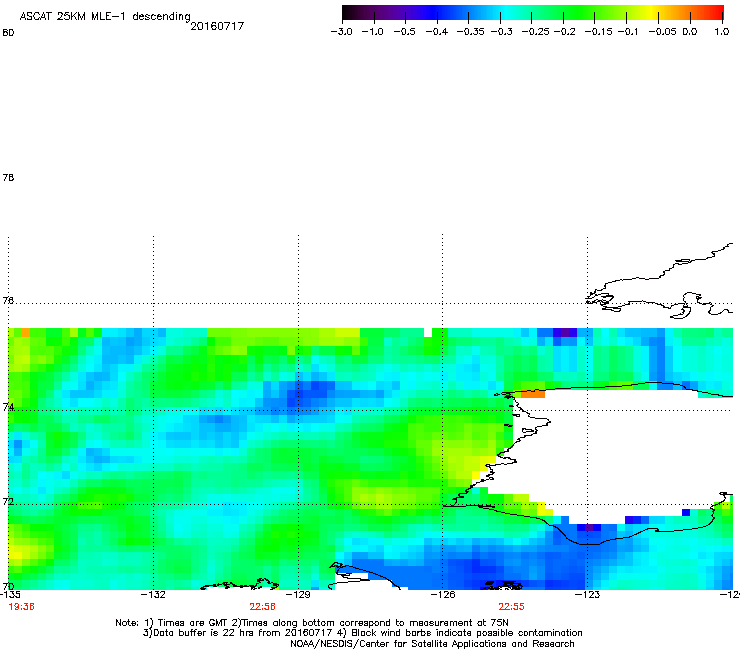Viewport: 740px width, 650px height.
Task: Click the -0.3 colorbar label
Action: click(x=501, y=32)
